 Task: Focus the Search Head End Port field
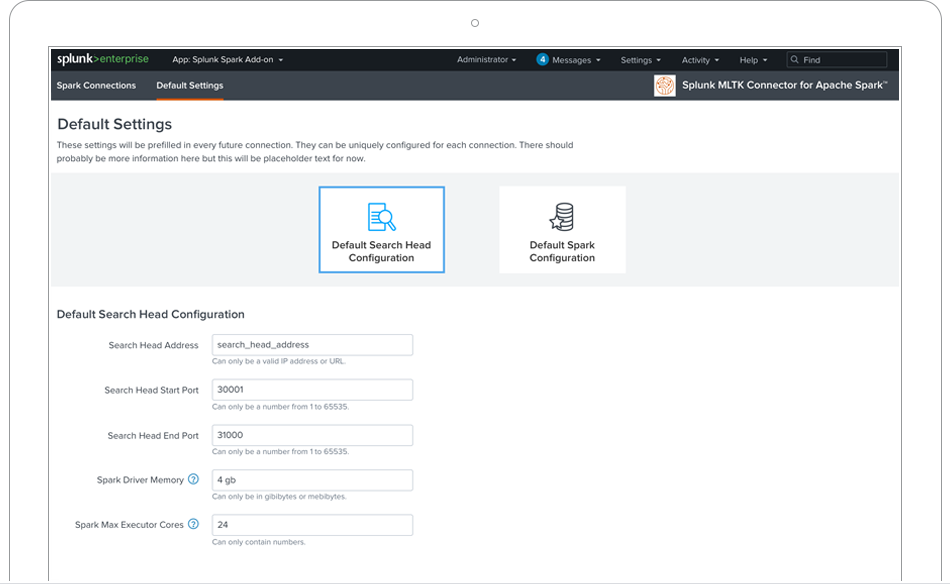[x=312, y=435]
